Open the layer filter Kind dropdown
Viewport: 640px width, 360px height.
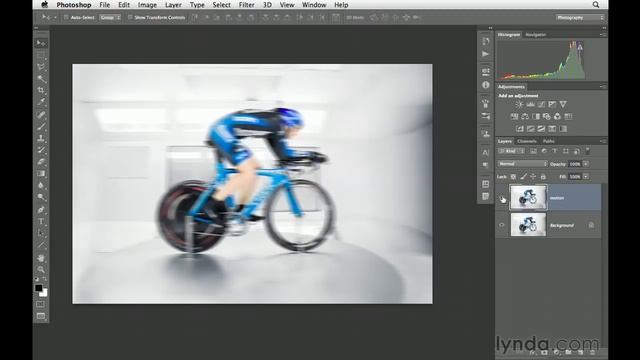tap(511, 151)
